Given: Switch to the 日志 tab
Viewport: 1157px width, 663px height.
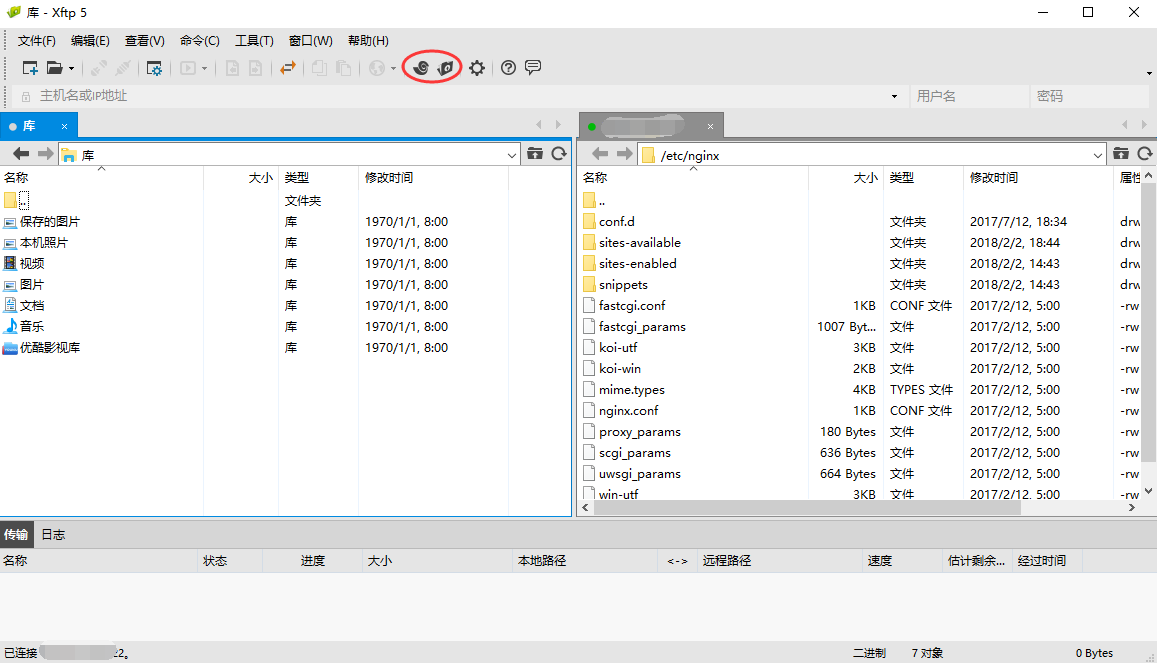Looking at the screenshot, I should coord(53,535).
